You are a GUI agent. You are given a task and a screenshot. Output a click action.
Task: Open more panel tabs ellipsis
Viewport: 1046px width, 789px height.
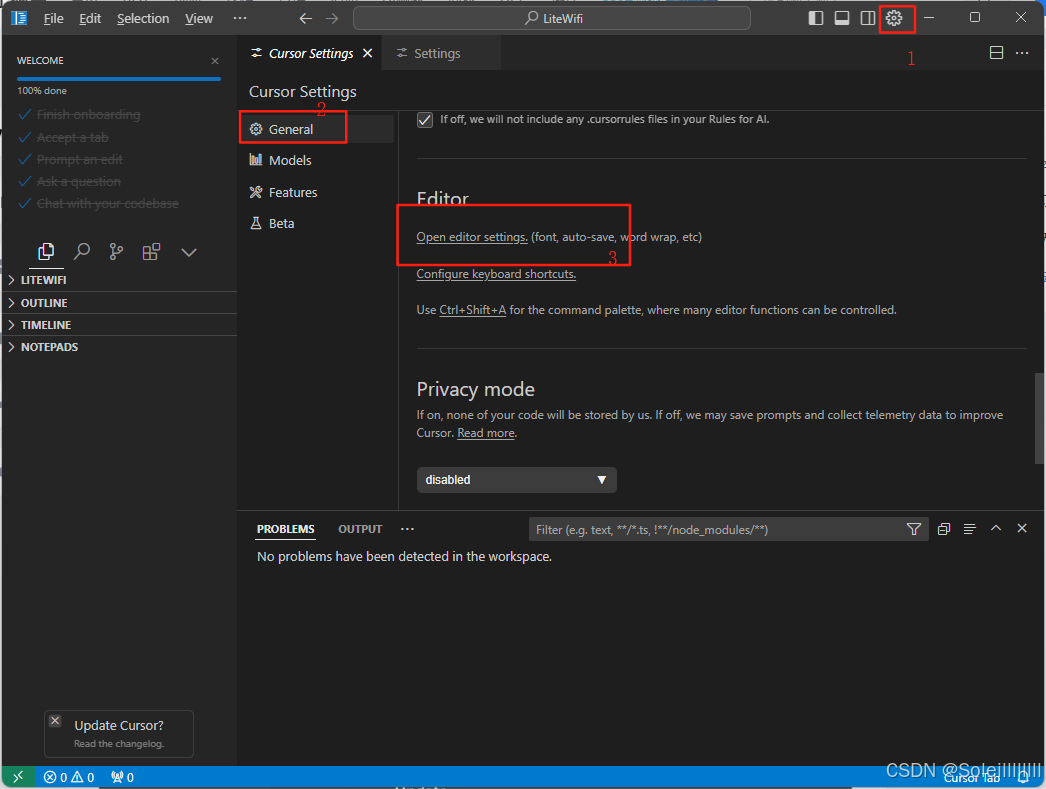[x=407, y=529]
